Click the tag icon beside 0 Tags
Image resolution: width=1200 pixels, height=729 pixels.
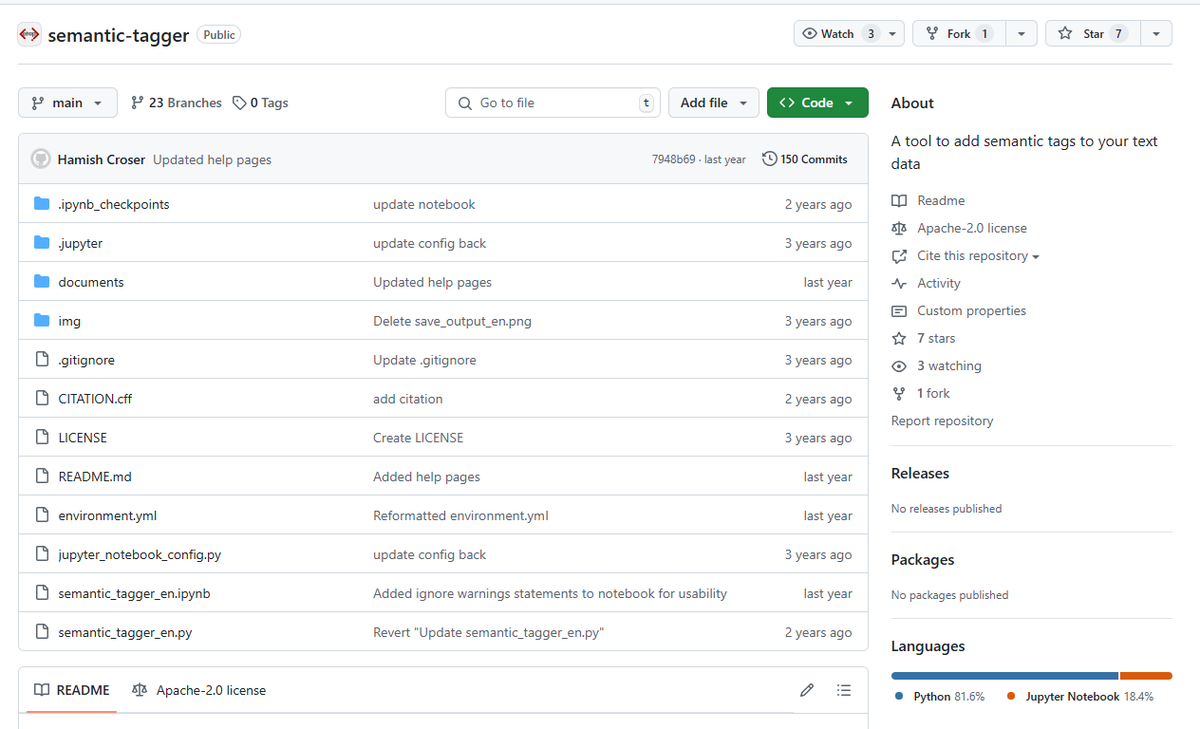click(x=239, y=103)
